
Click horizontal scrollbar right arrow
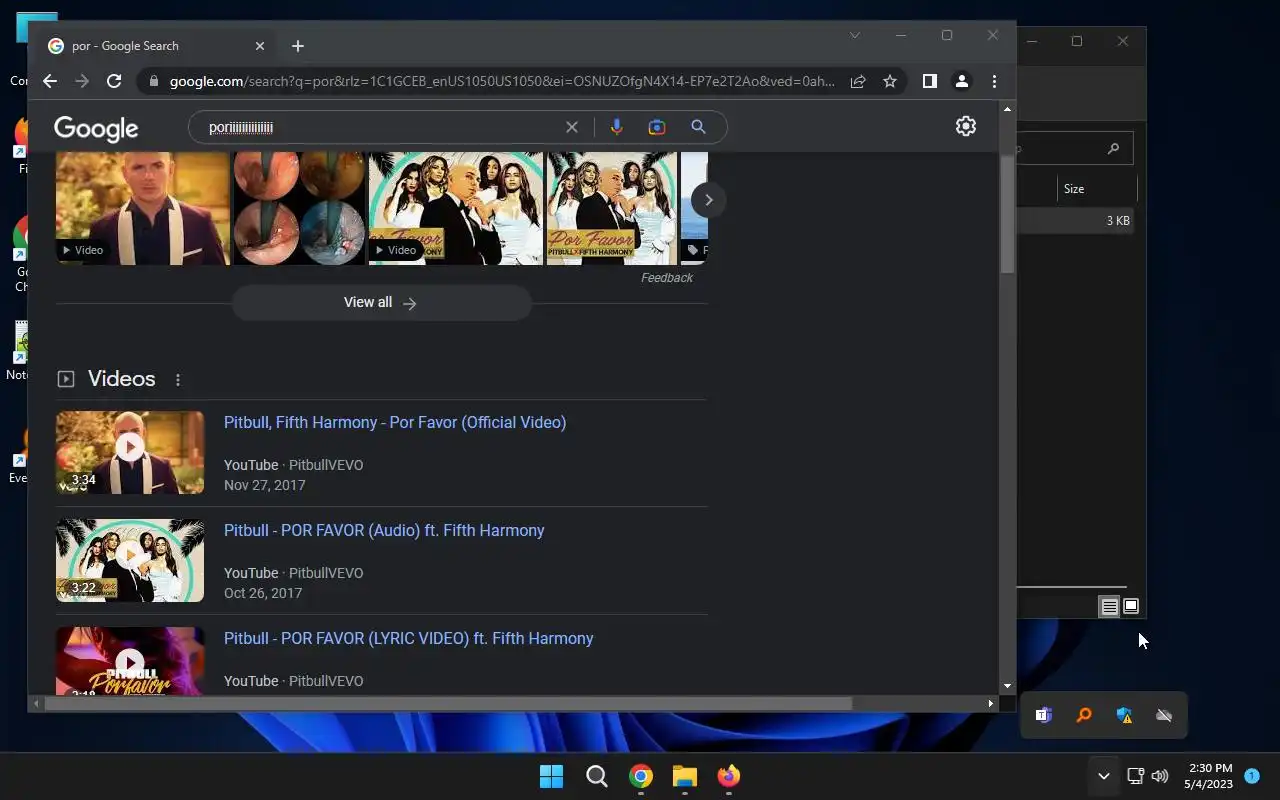click(991, 703)
